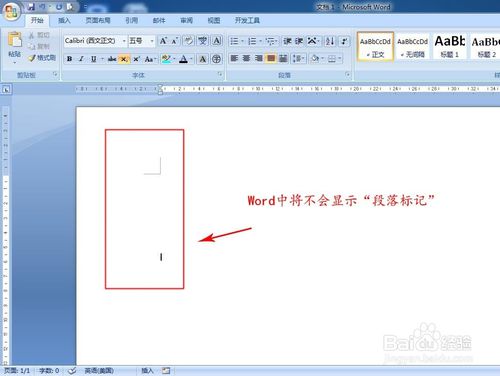Switch to the Insert (插入) tab
The height and width of the screenshot is (376, 500).
[x=64, y=20]
